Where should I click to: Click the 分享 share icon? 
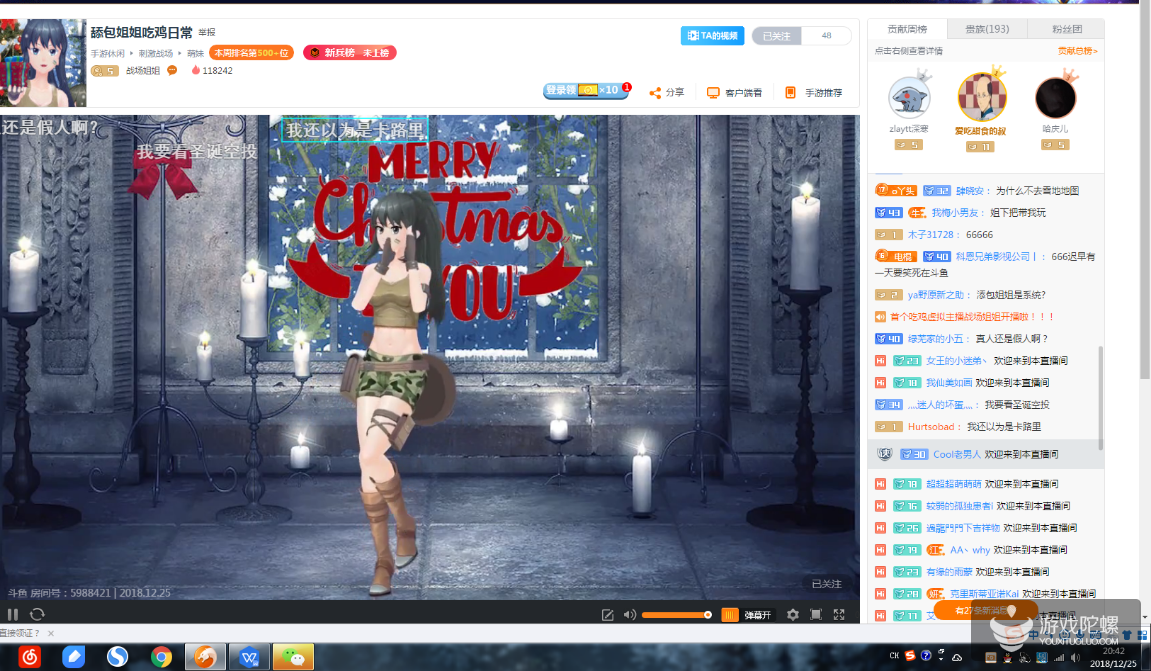(667, 92)
